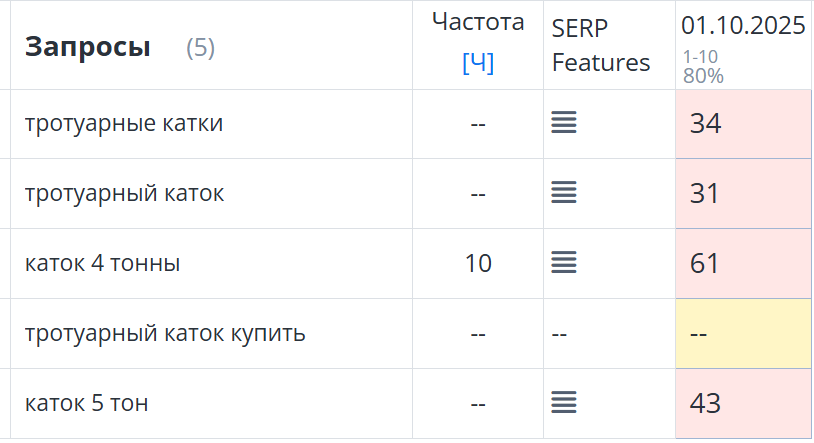Click frequency value 10 for каток 4 тонны
This screenshot has height=443, width=814.
tap(478, 264)
